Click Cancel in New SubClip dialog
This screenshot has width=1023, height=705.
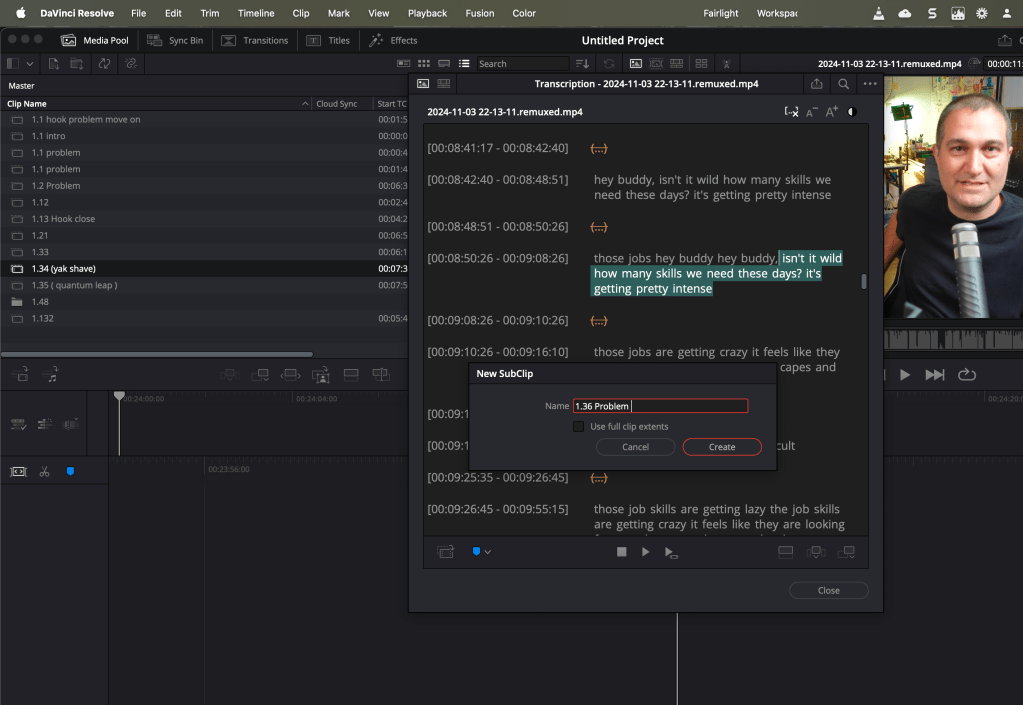(635, 447)
